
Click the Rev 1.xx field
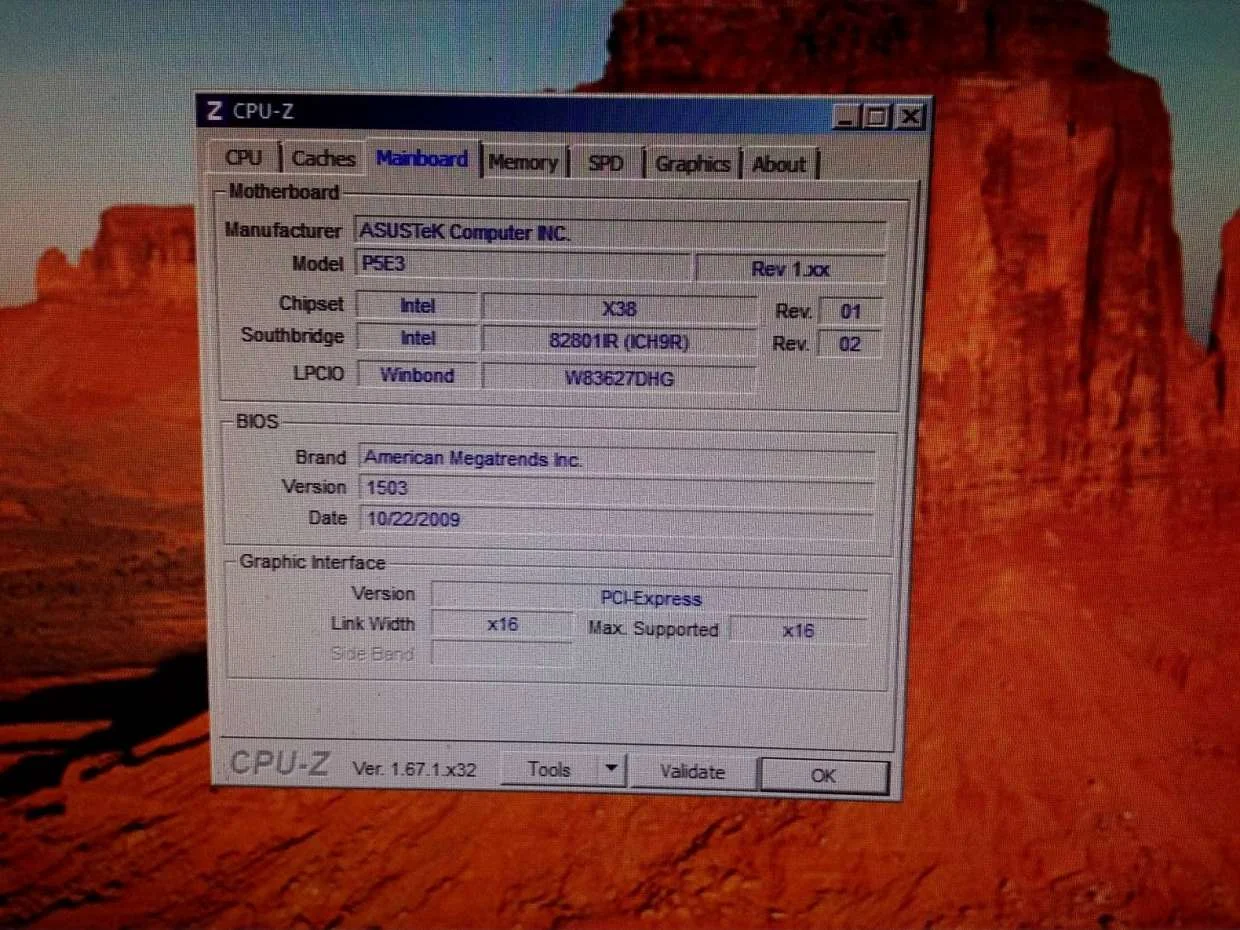pyautogui.click(x=790, y=269)
